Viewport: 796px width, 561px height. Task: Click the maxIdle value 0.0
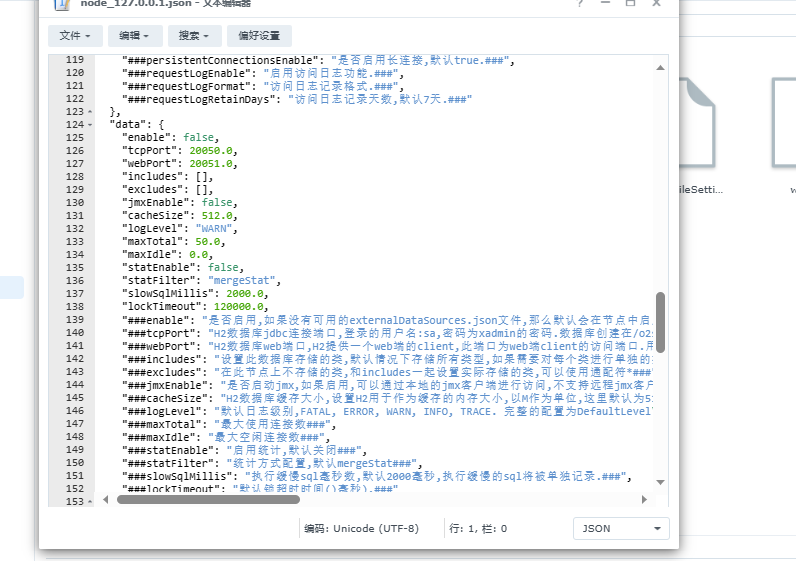(x=198, y=255)
